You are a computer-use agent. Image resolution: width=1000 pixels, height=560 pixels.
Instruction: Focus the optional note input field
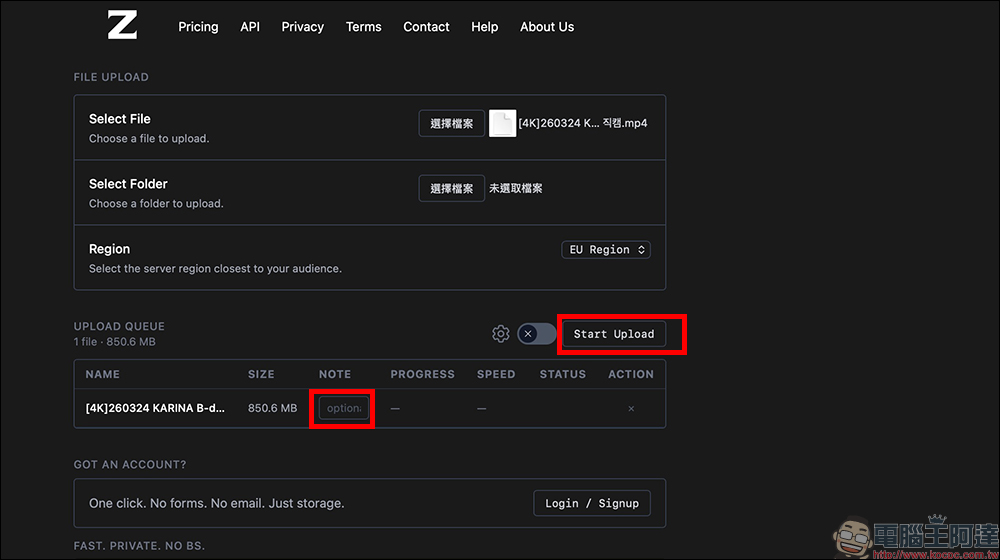[344, 408]
